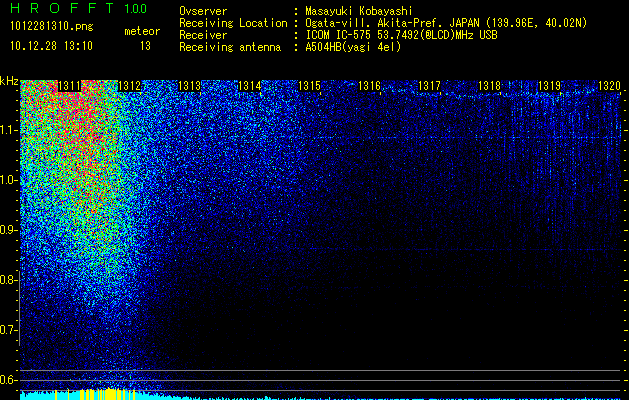This screenshot has height=400, width=629.
Task: Select receiver text ICOM IC-575 53.7492 MHz
Action: 401,35
